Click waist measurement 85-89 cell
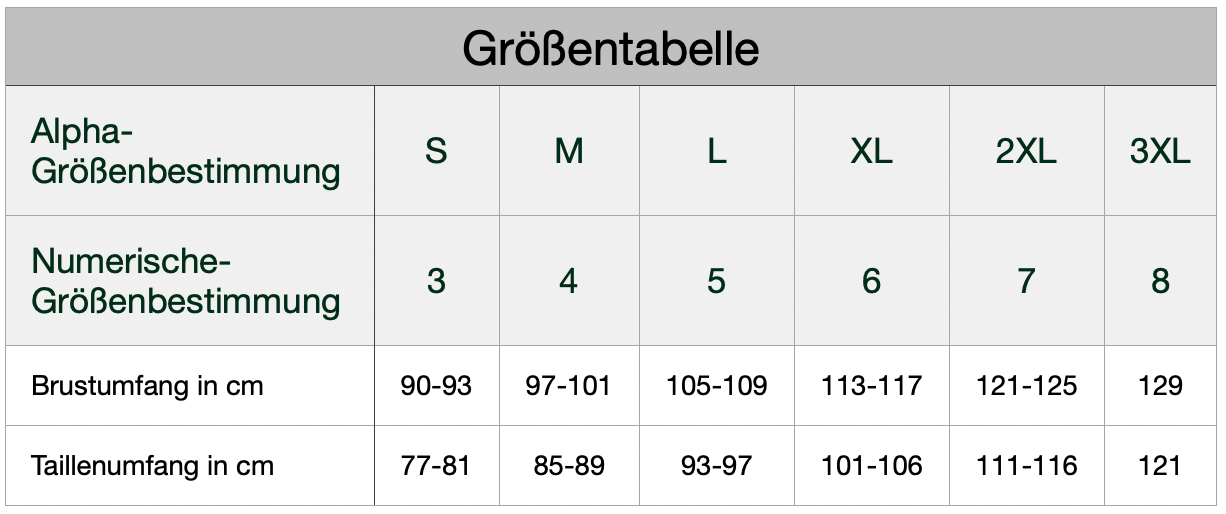1226x514 pixels. point(568,466)
